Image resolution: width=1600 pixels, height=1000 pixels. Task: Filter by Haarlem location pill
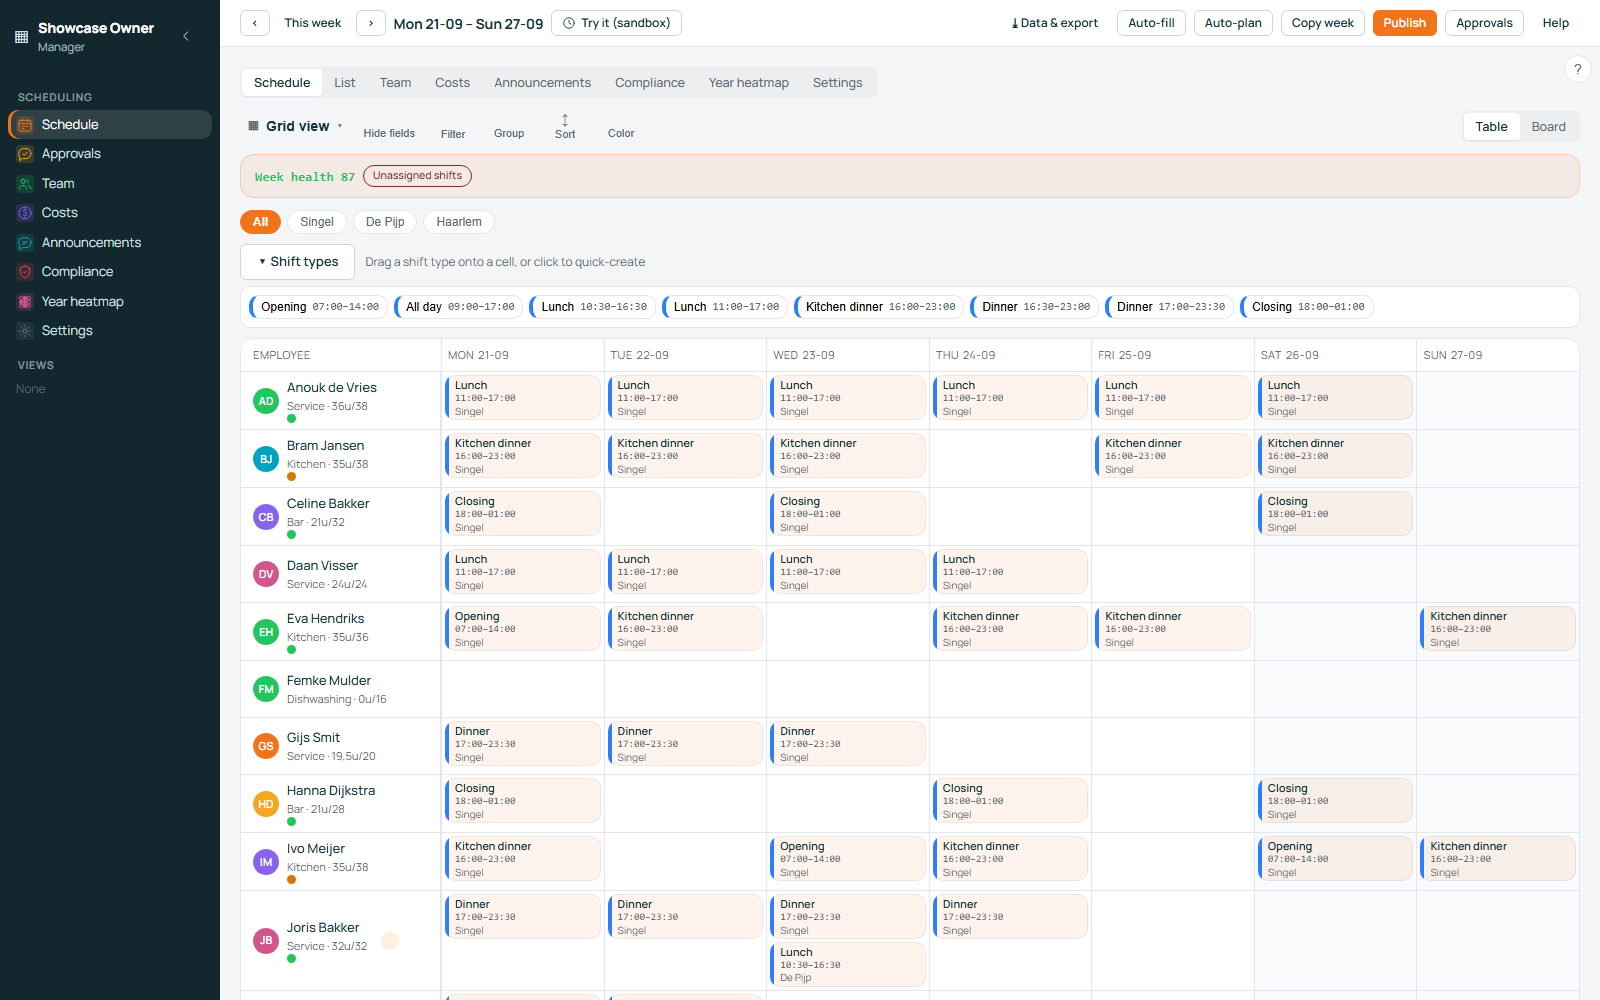tap(459, 222)
